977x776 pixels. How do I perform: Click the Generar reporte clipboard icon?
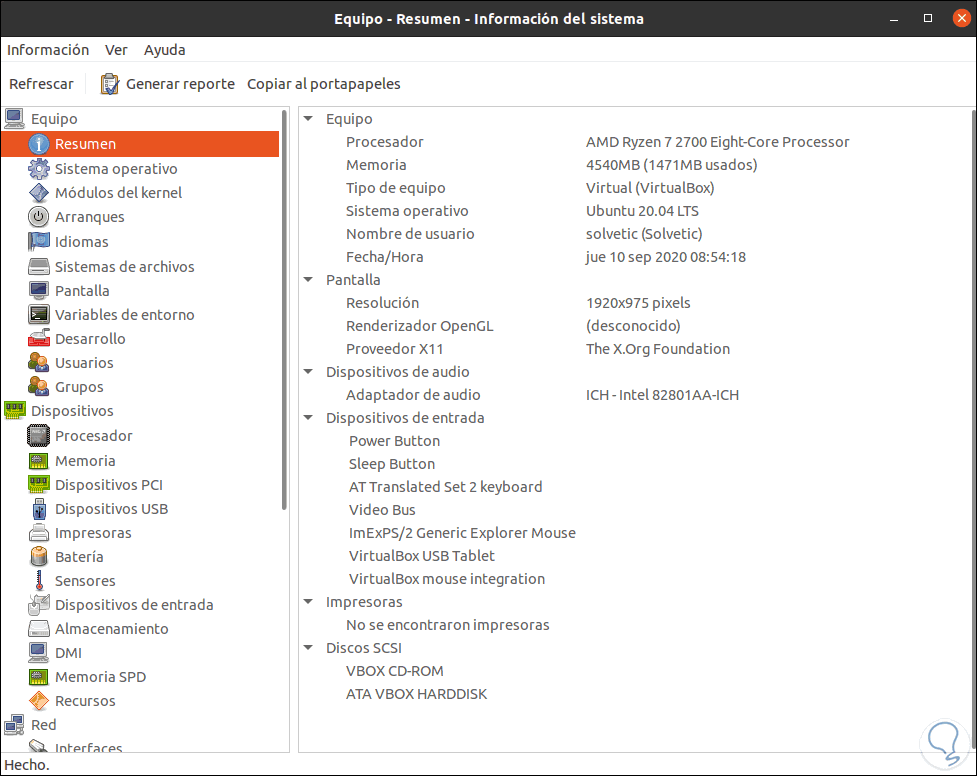tap(110, 84)
